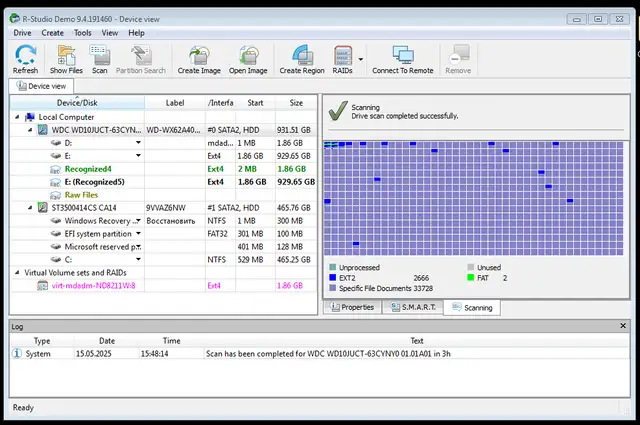This screenshot has width=640, height=425.
Task: Open the EFI system partition dropdown arrow
Action: click(x=138, y=234)
